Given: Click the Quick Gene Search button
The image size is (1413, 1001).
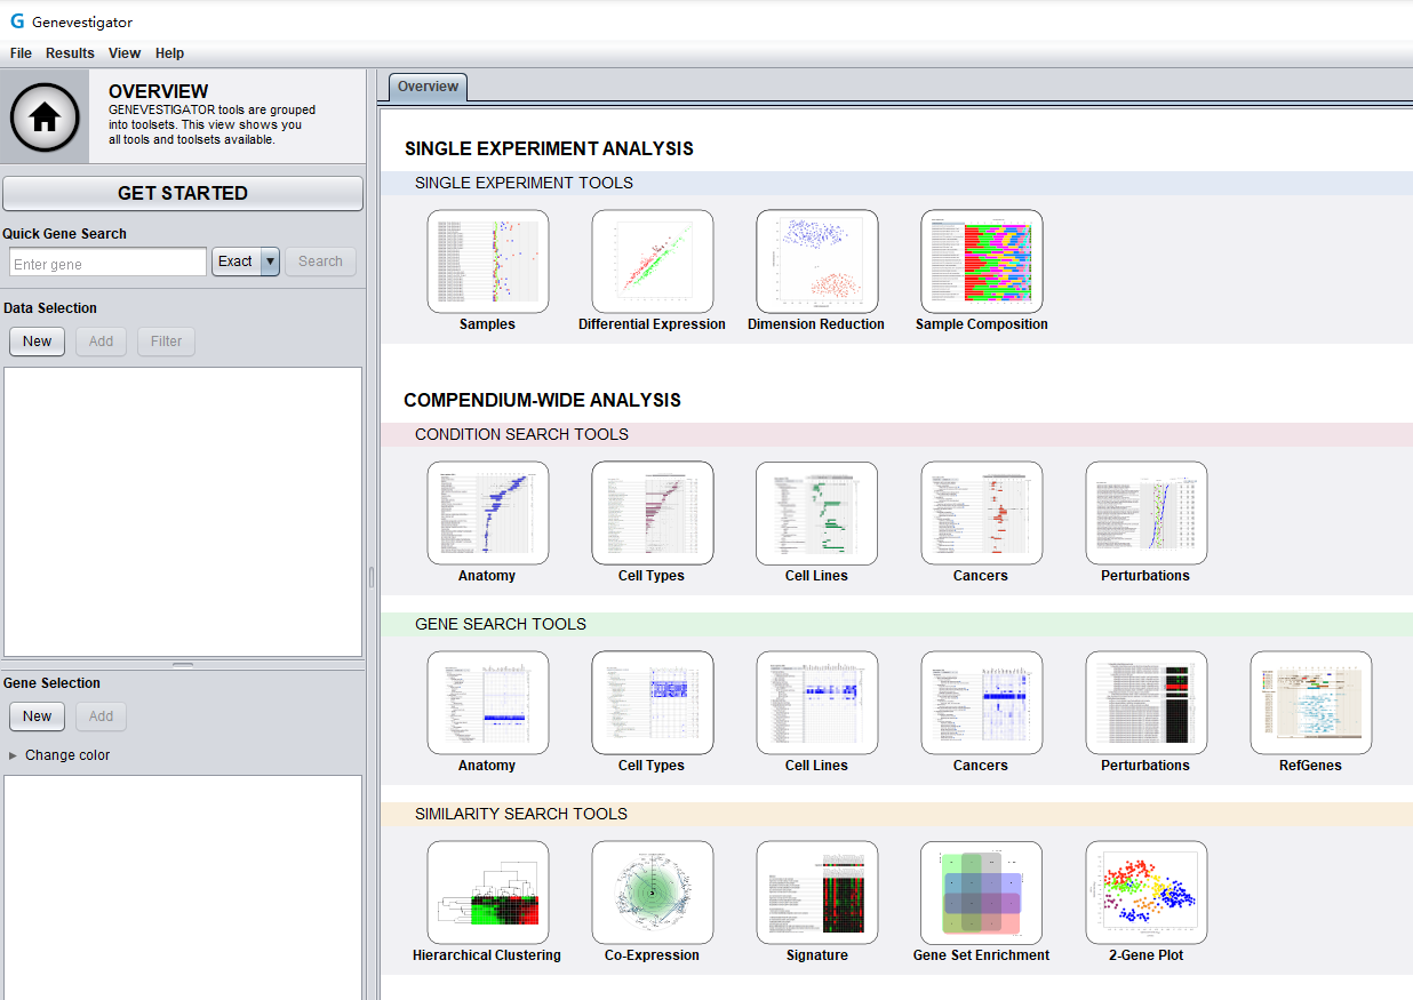Looking at the screenshot, I should pyautogui.click(x=320, y=262).
